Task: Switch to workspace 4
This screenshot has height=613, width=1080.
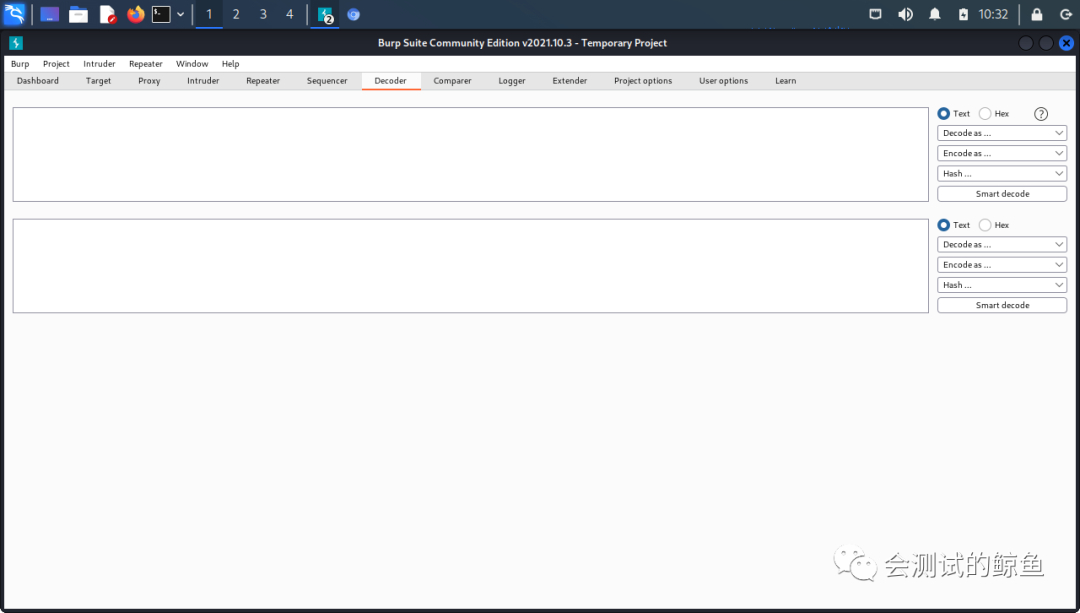Action: click(289, 14)
